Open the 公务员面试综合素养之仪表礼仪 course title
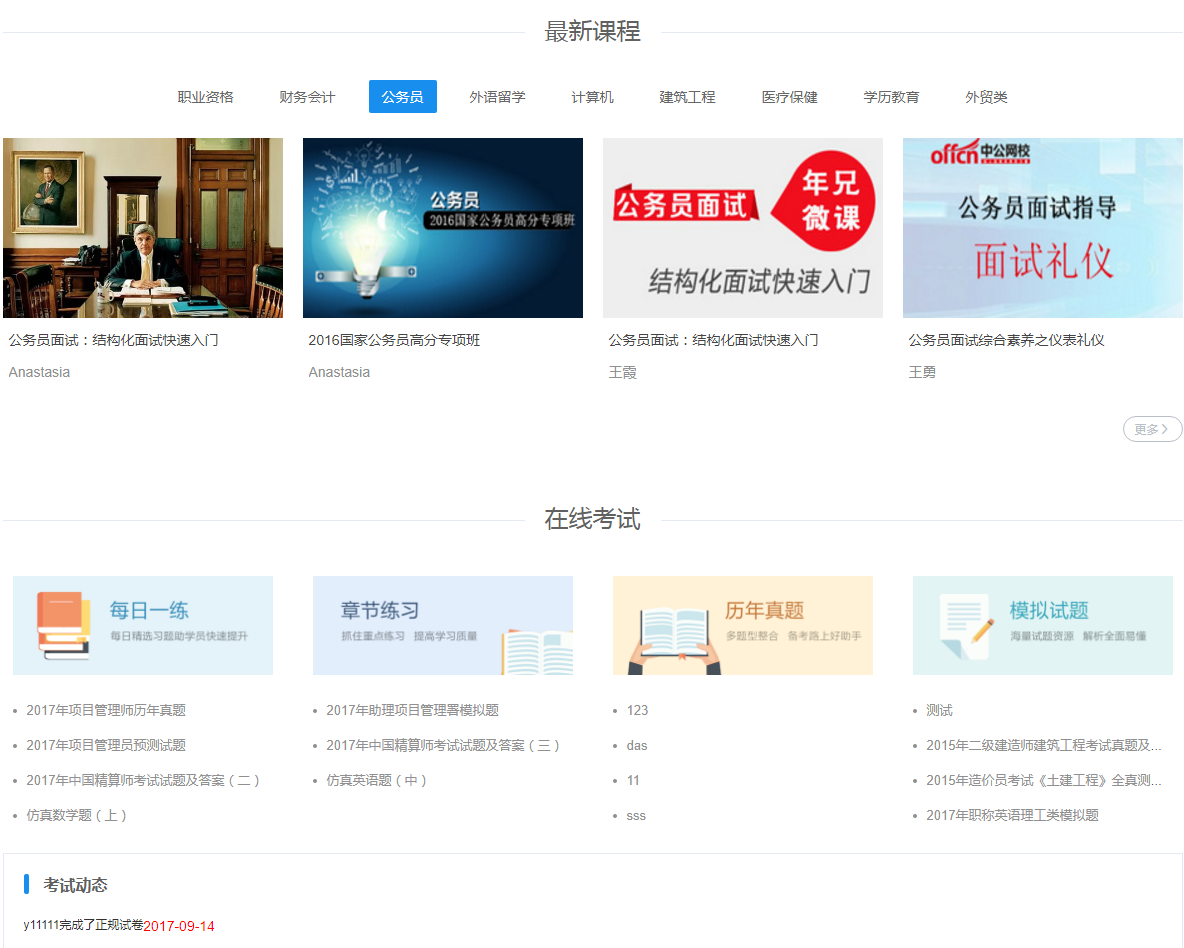1184x948 pixels. point(1006,340)
